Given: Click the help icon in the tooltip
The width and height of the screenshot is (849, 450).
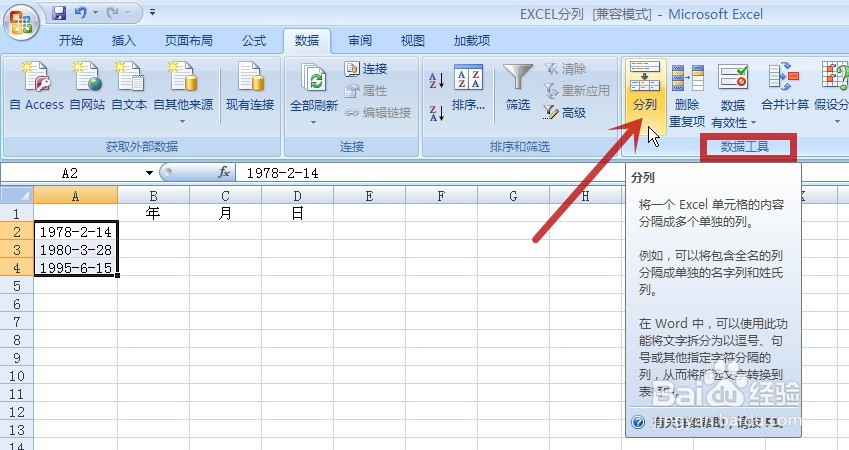Looking at the screenshot, I should [x=638, y=422].
